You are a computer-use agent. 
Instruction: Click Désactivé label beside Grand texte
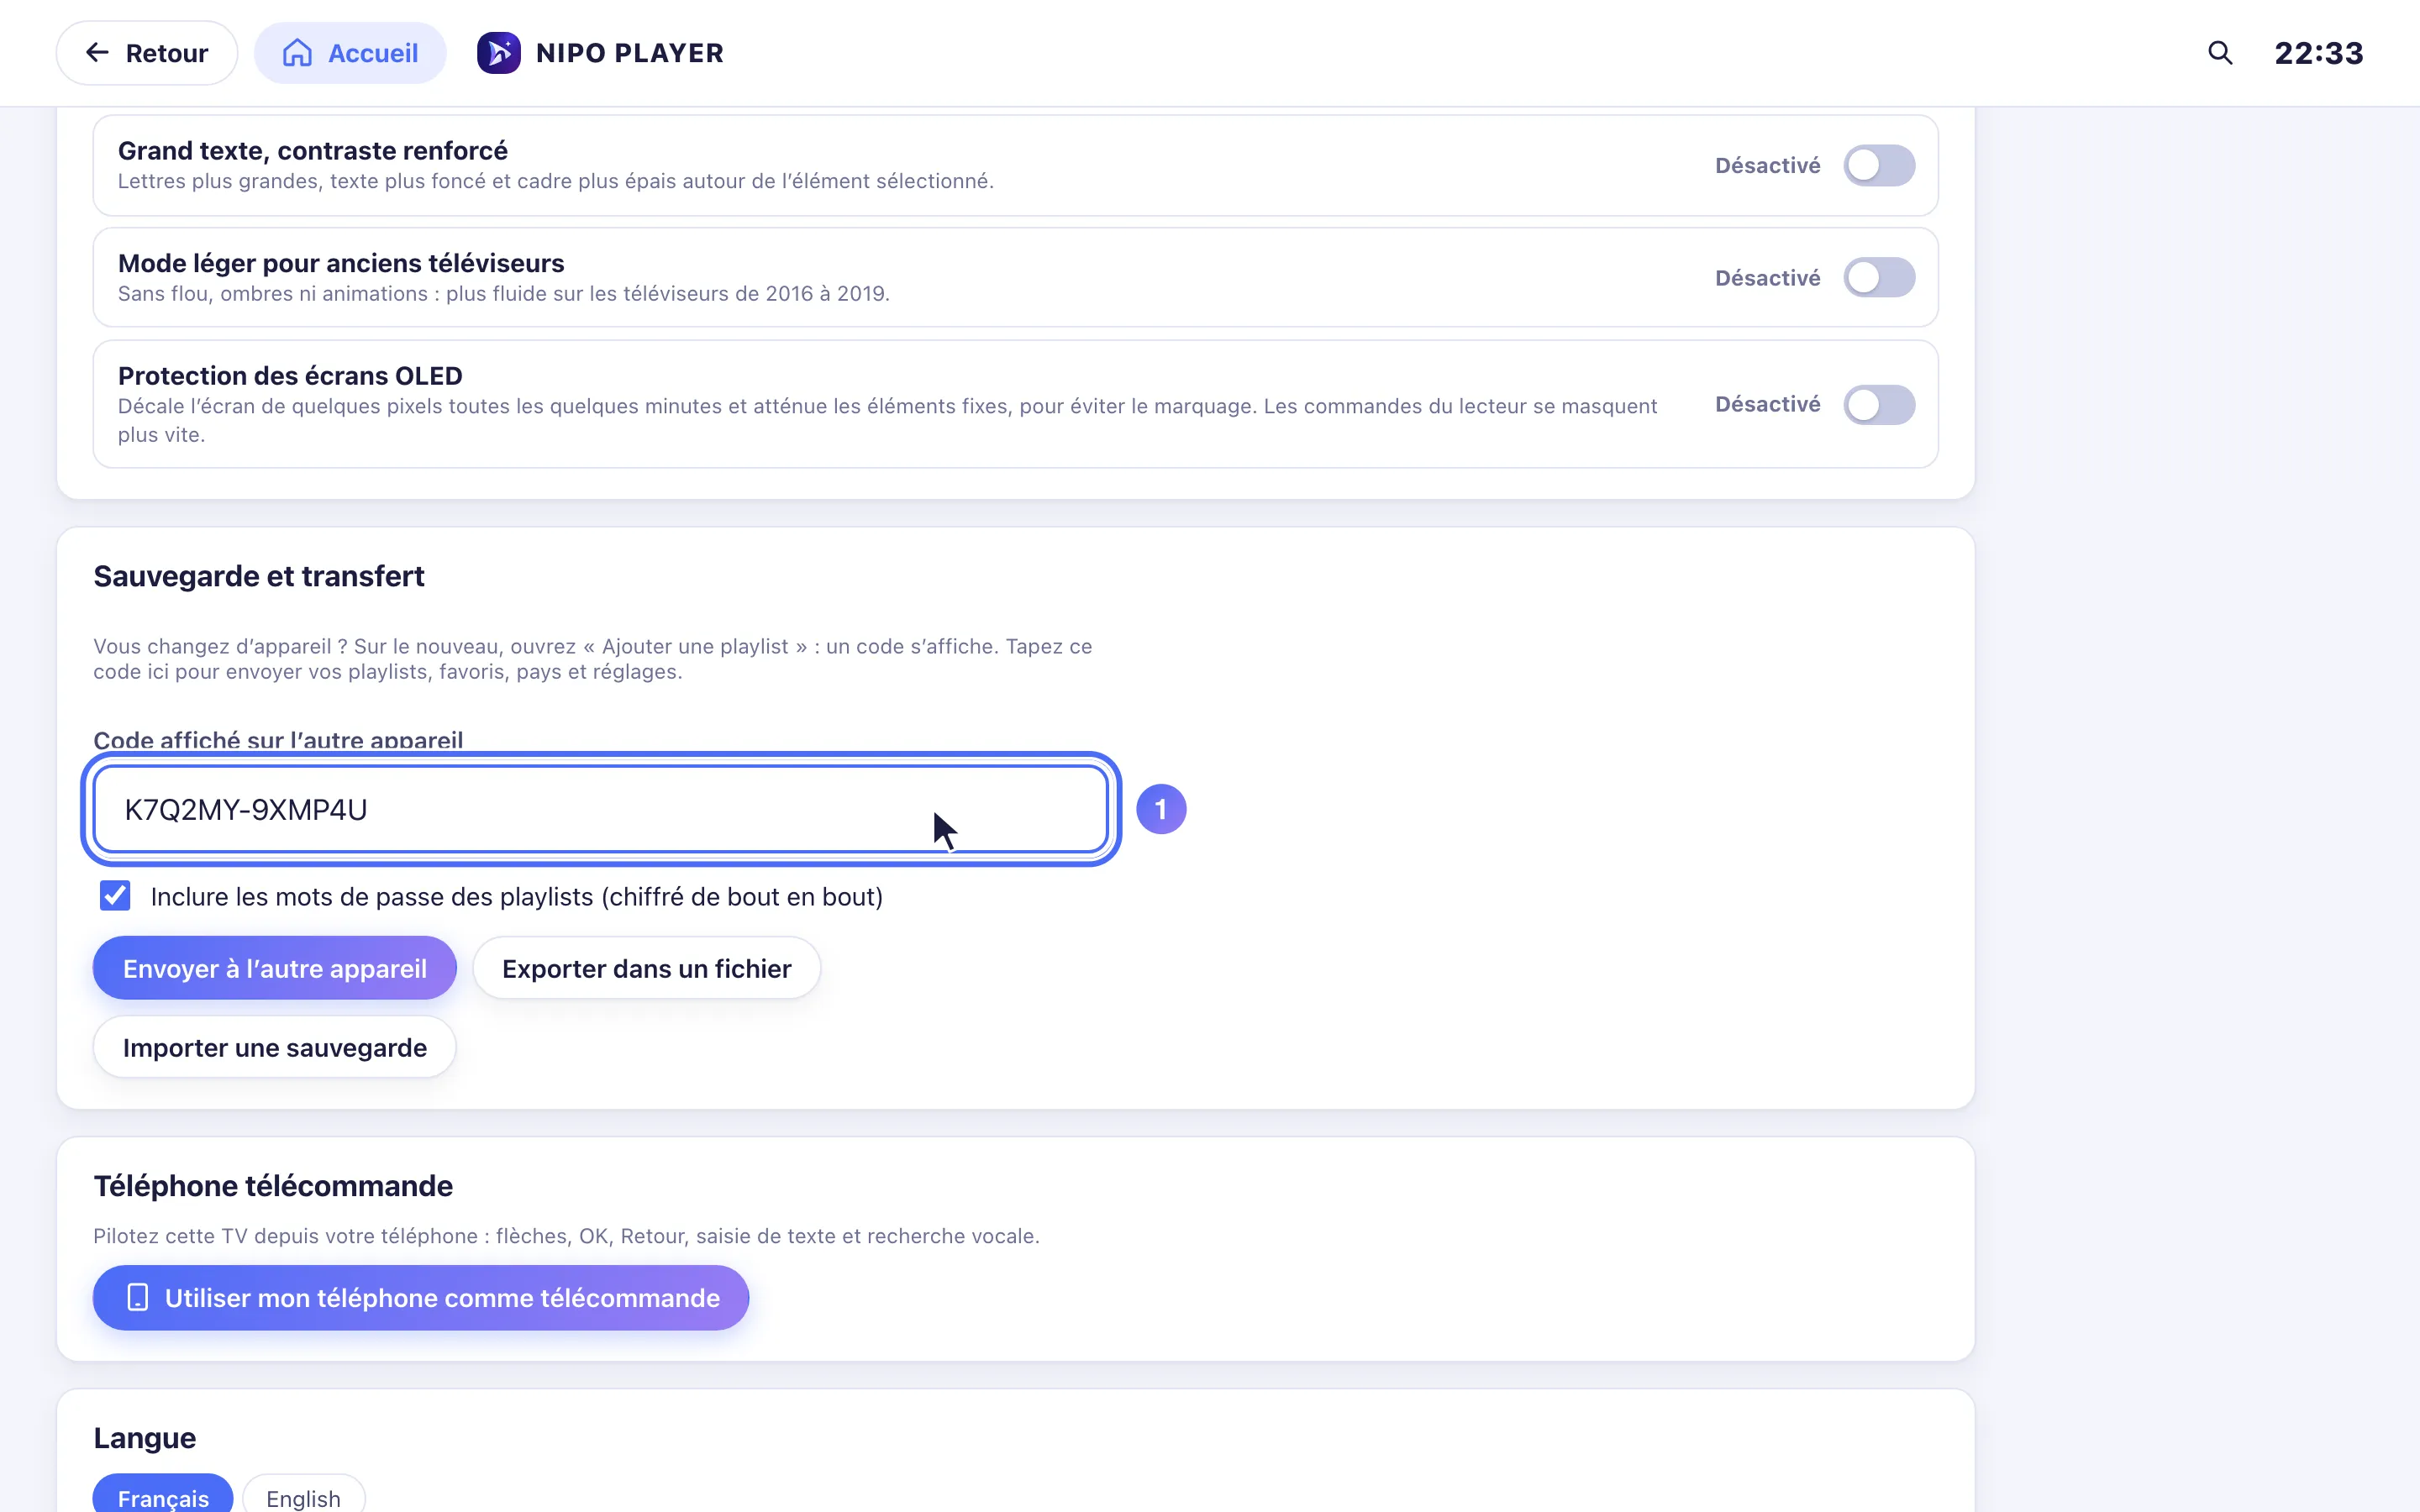[x=1767, y=165]
